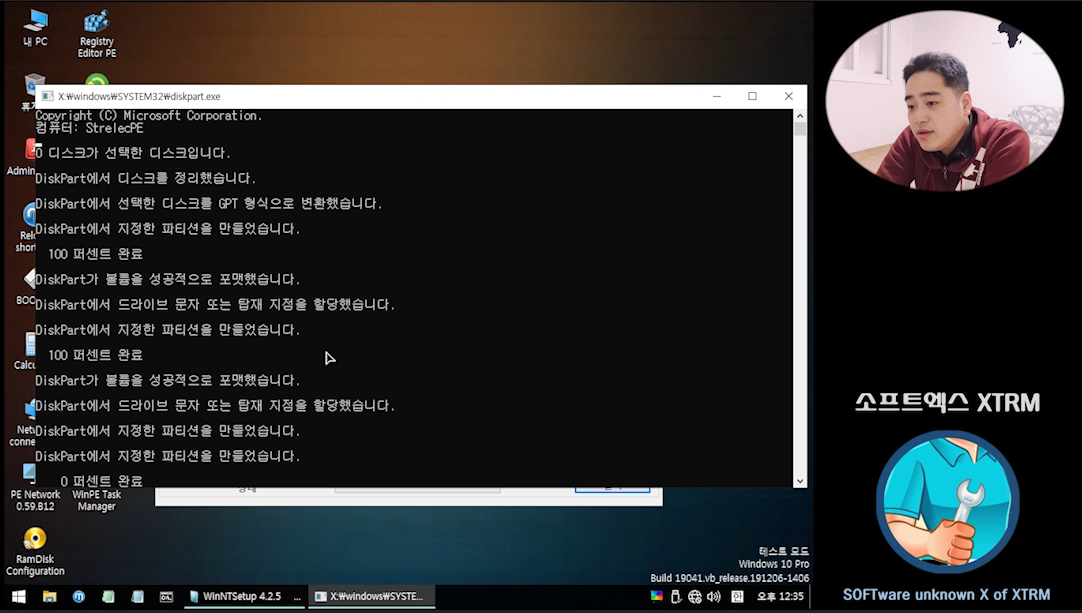Viewport: 1082px width, 613px height.
Task: Open the PE Network 0.59.B12 shortcut
Action: [x=35, y=487]
